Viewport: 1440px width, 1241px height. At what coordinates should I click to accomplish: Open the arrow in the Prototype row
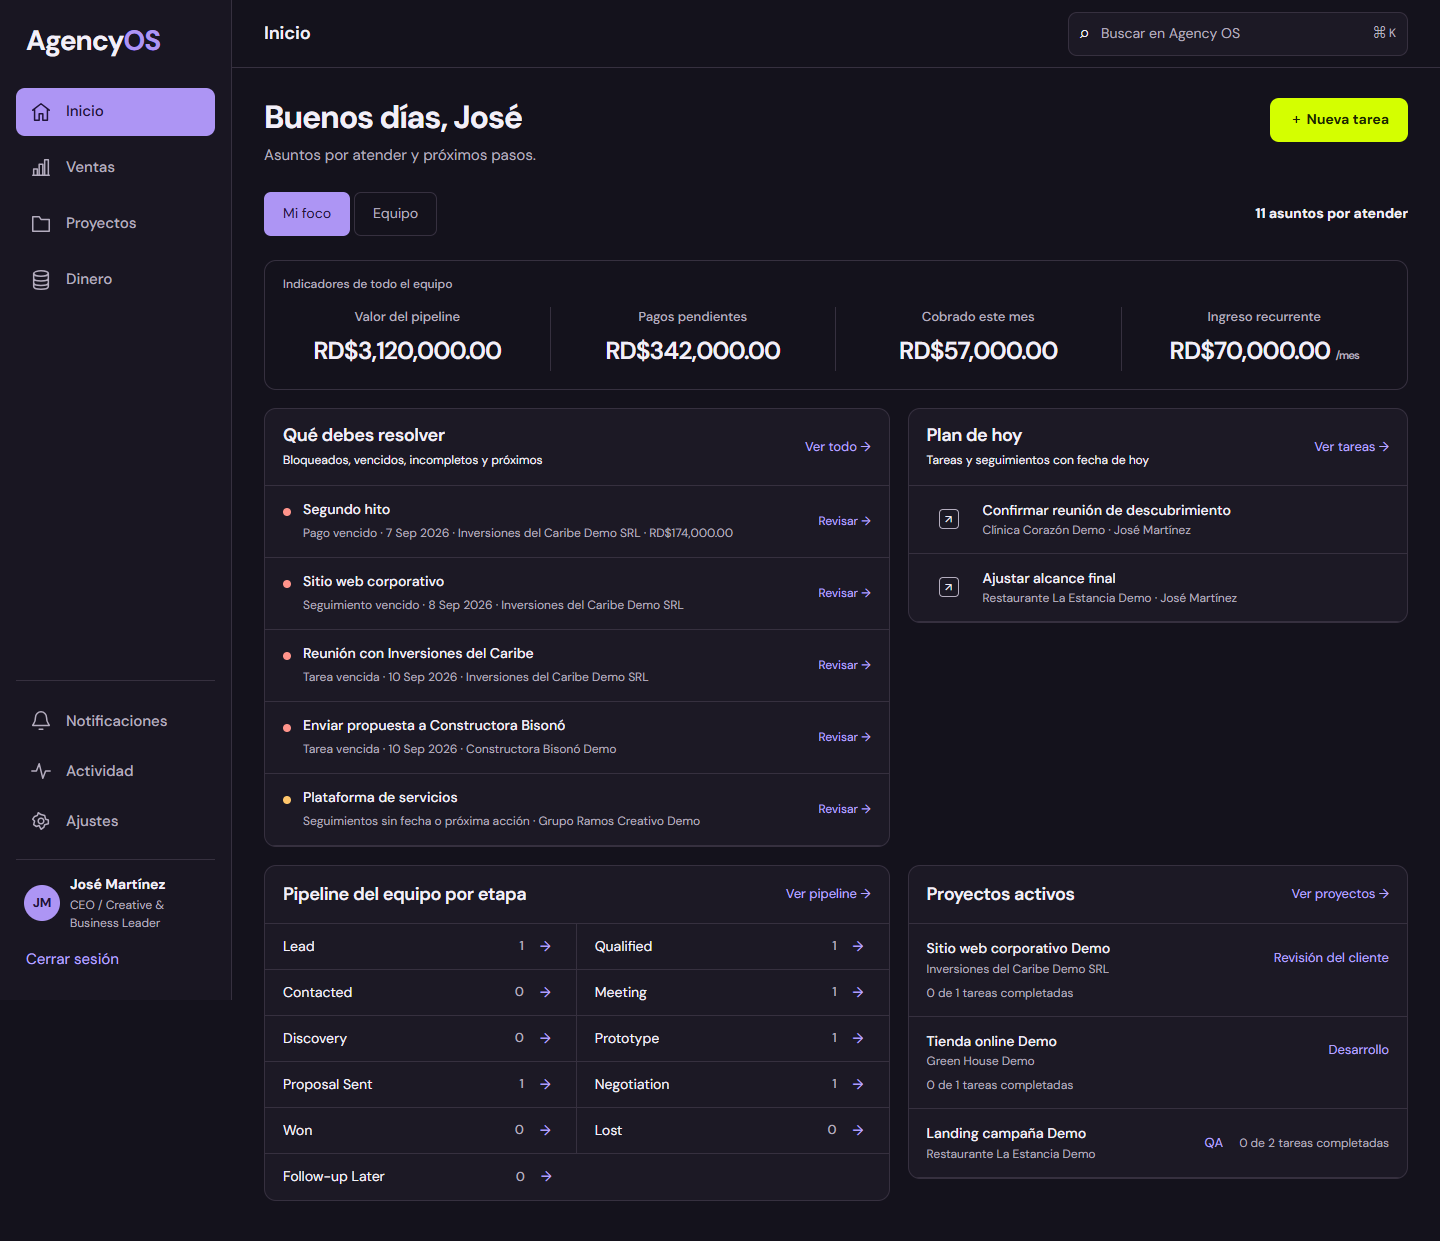point(858,1038)
